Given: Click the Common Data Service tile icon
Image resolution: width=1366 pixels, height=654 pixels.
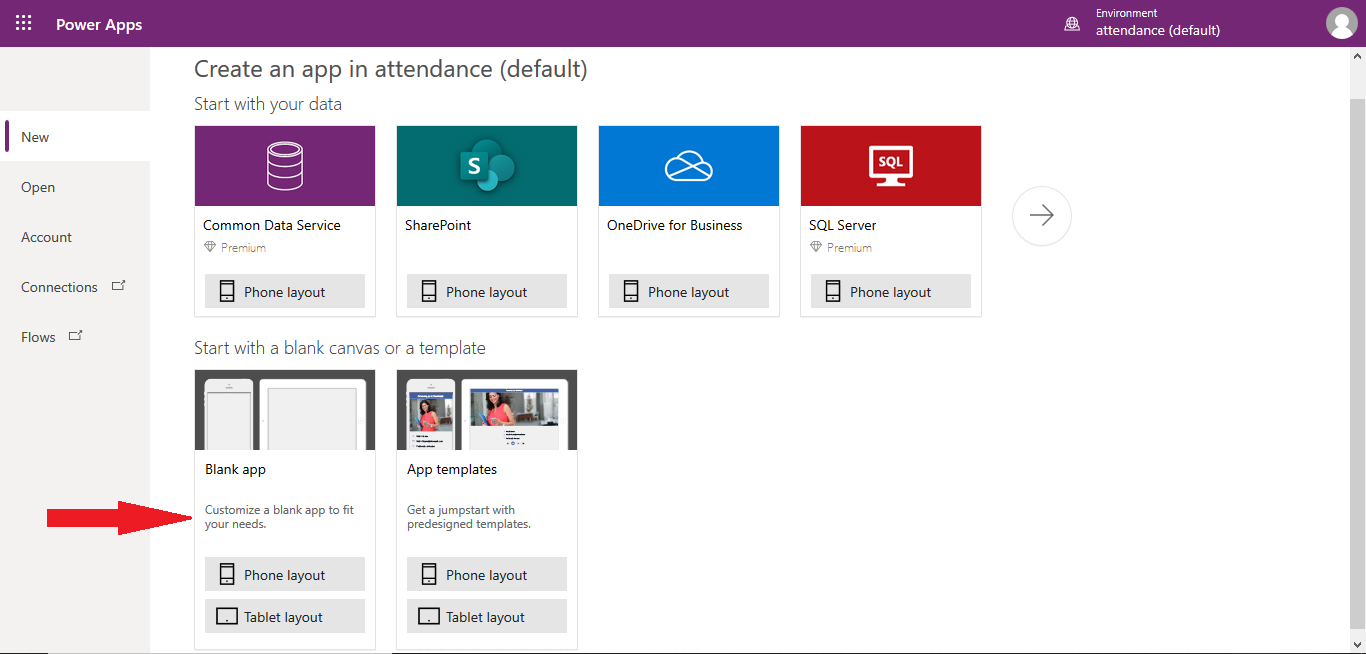Looking at the screenshot, I should point(284,165).
